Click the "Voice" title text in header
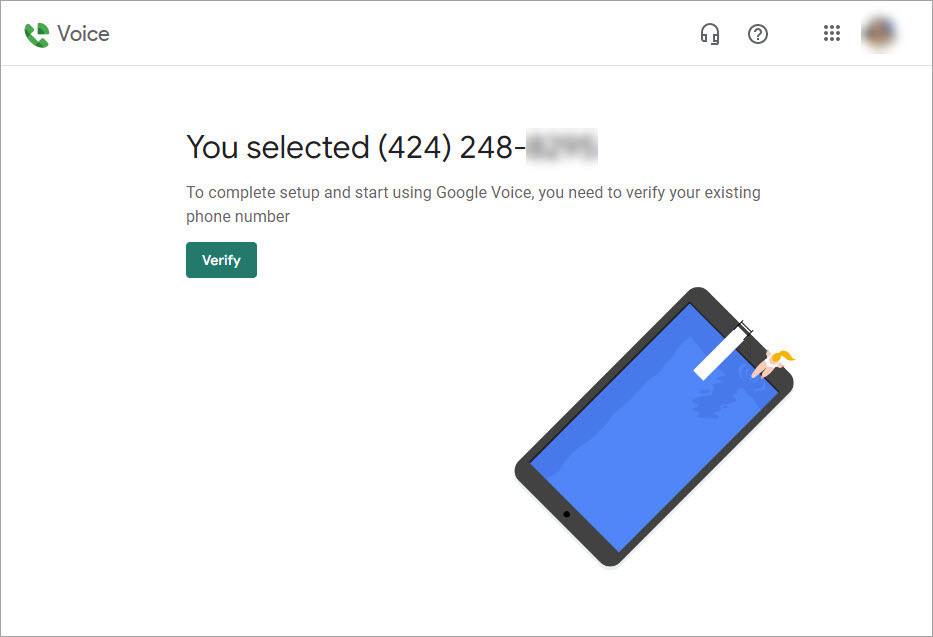The width and height of the screenshot is (933, 637). [x=83, y=34]
